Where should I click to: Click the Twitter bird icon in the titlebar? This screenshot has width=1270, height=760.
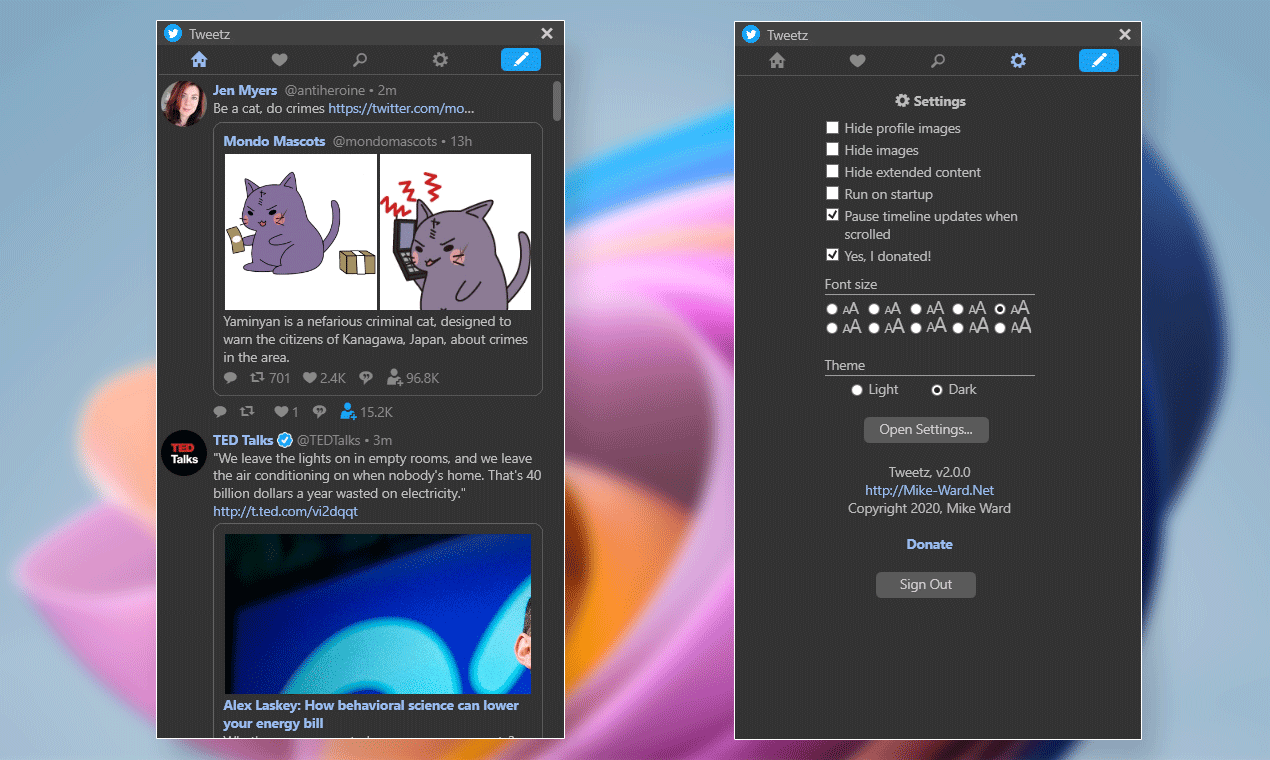(172, 33)
